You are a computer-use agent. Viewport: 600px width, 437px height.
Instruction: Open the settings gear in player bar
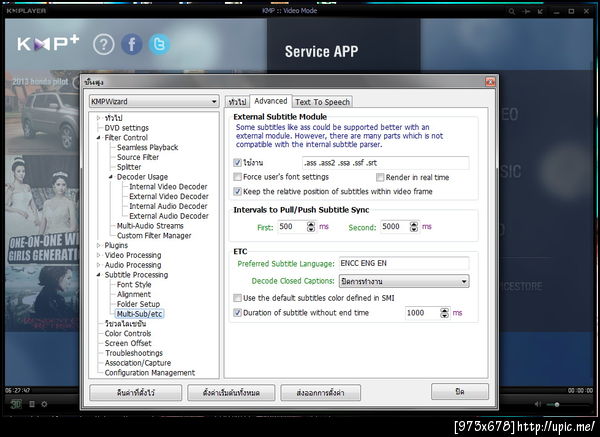[x=44, y=404]
